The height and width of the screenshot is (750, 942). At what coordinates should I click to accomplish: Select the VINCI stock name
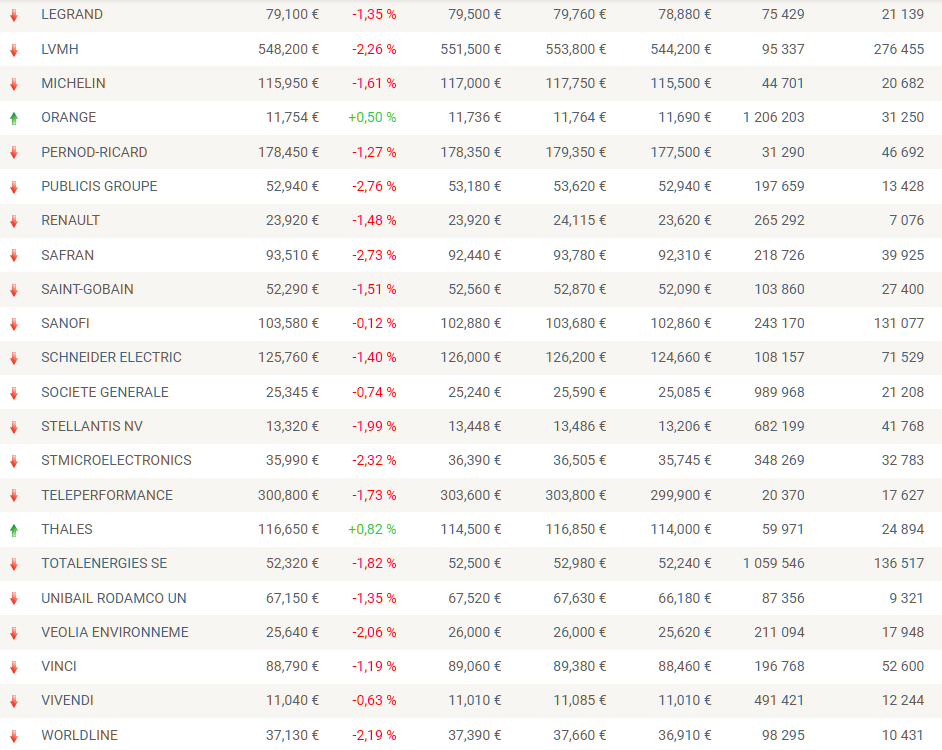pyautogui.click(x=59, y=666)
